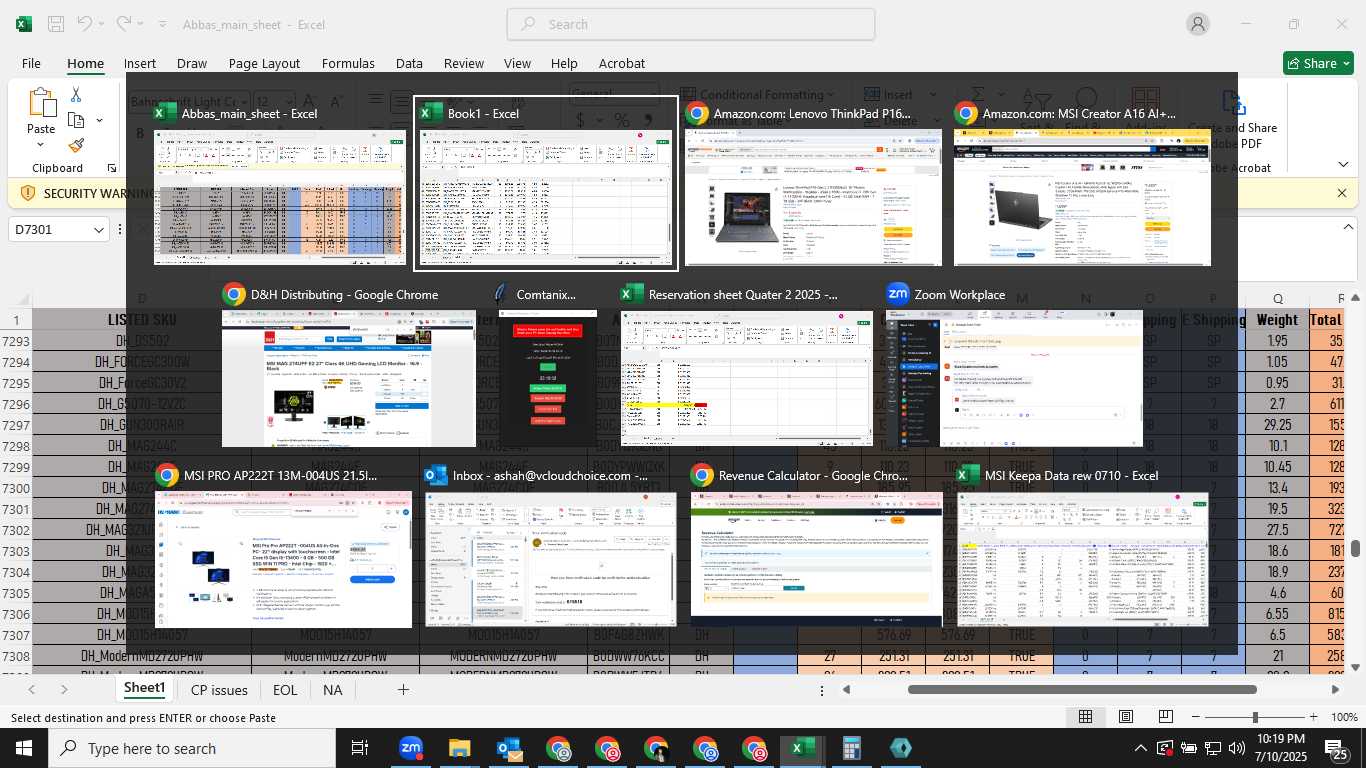Switch to Page Layout view icon

click(x=1126, y=717)
